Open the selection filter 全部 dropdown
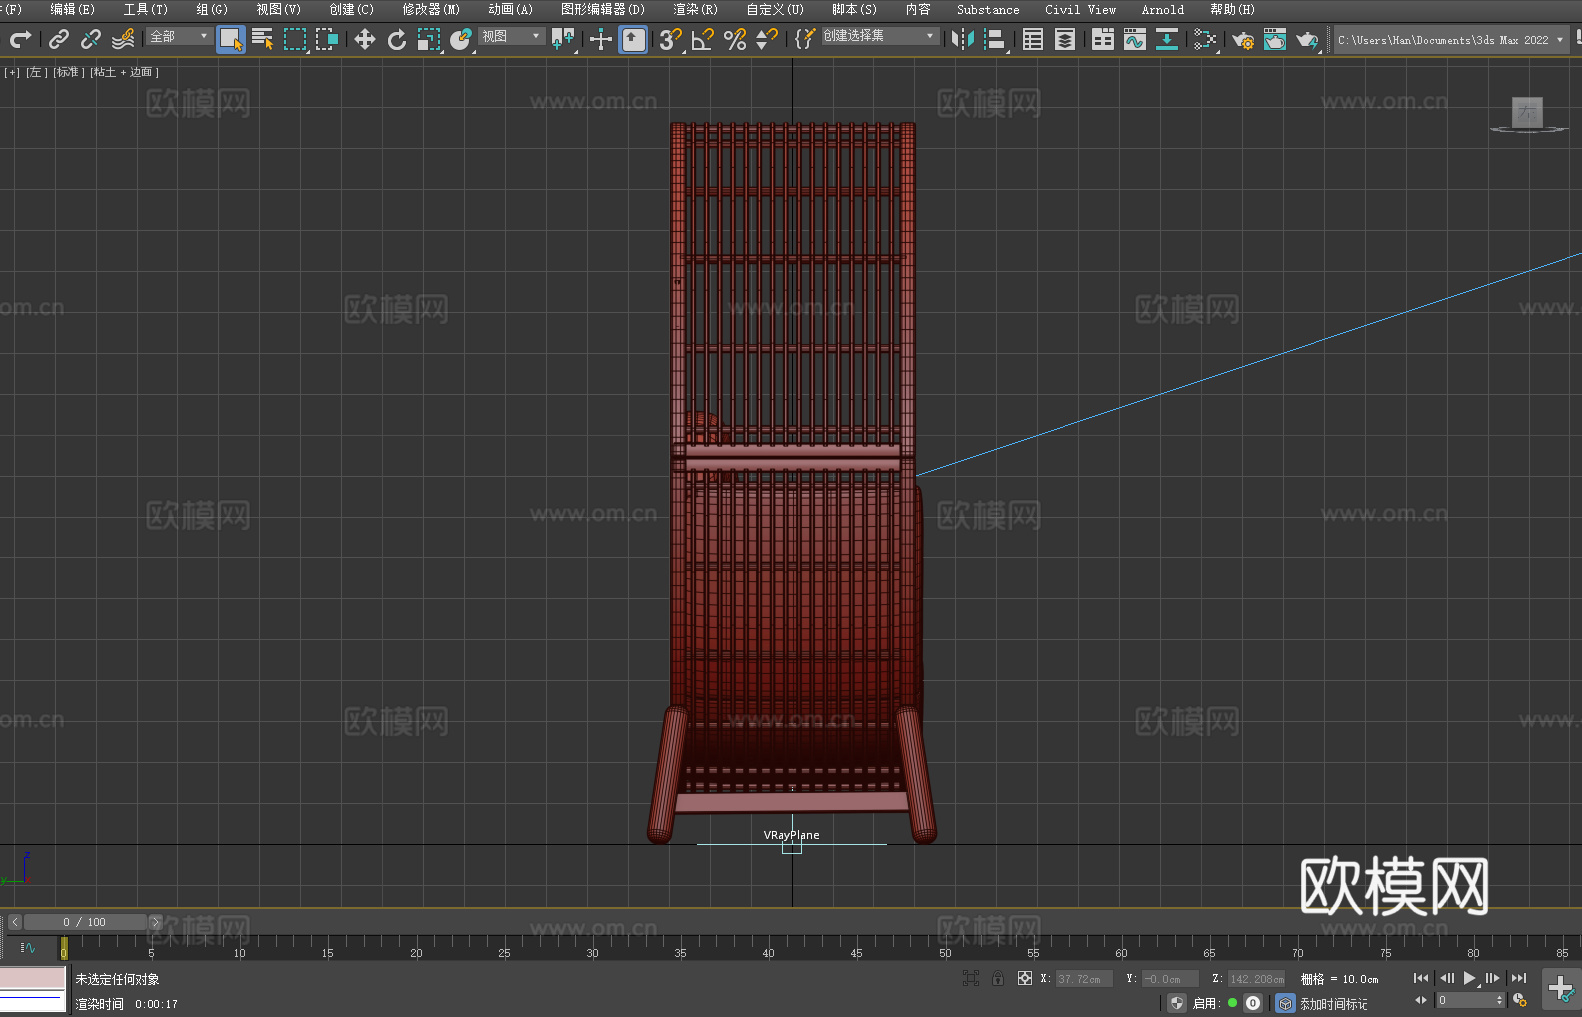Viewport: 1582px width, 1017px height. (179, 36)
